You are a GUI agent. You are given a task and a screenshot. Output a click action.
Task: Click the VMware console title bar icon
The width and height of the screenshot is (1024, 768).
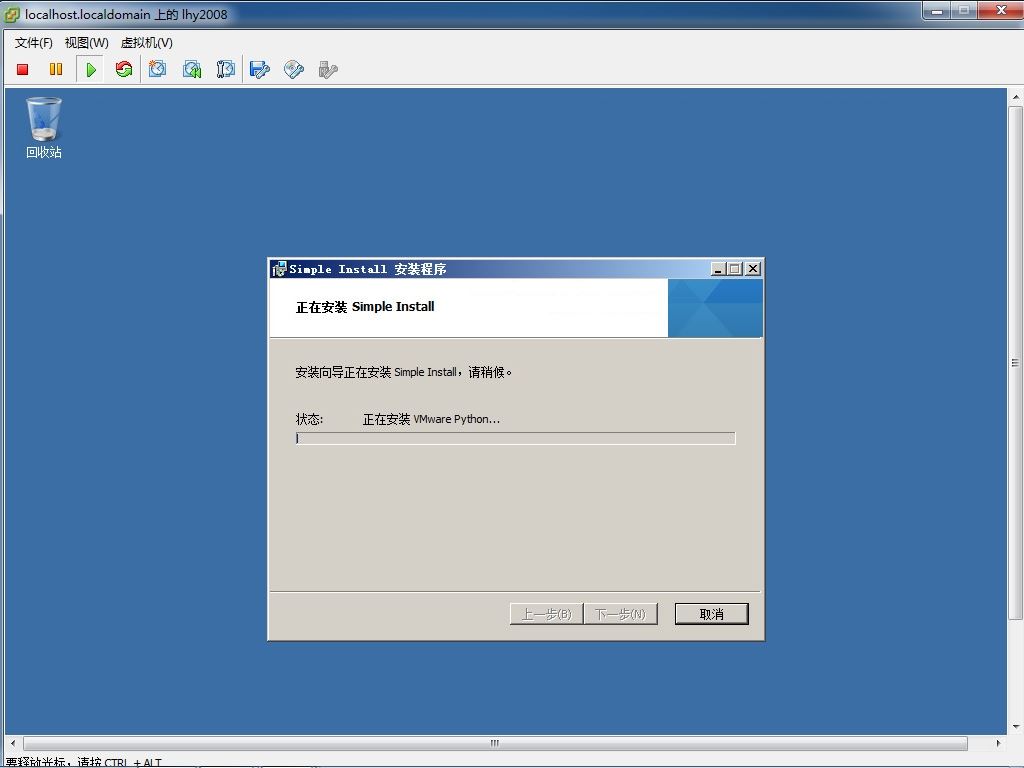[12, 14]
